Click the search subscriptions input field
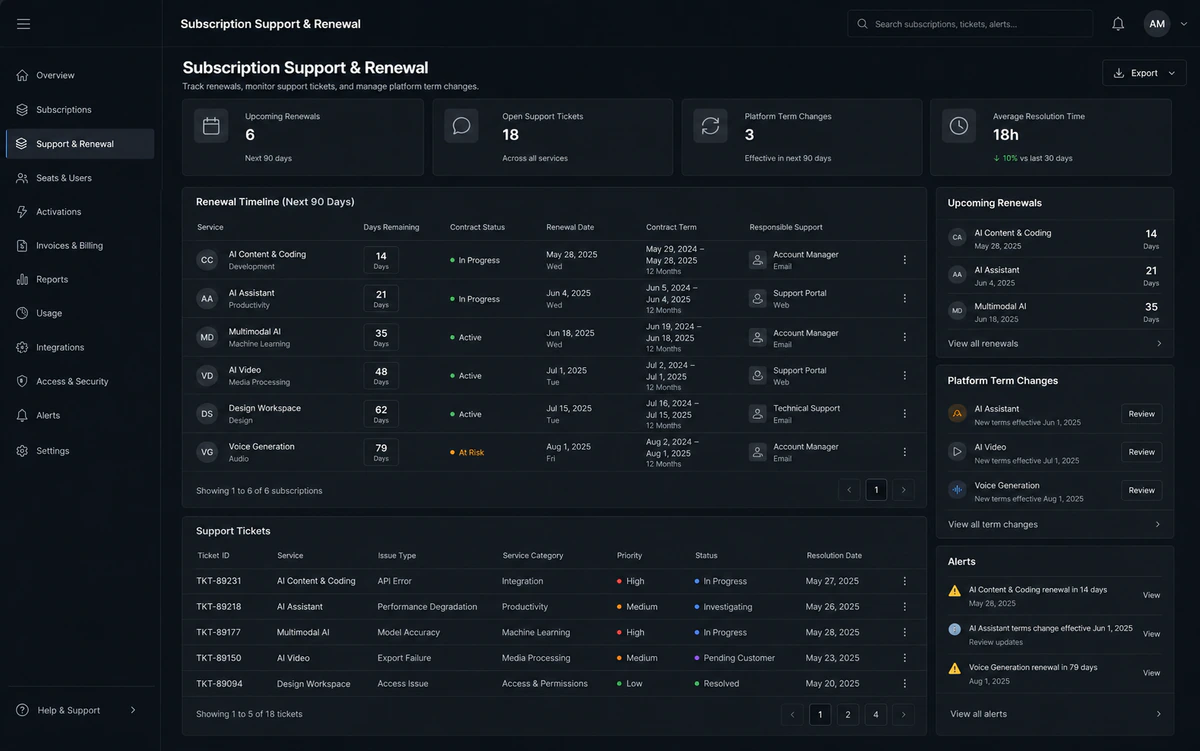 (970, 24)
